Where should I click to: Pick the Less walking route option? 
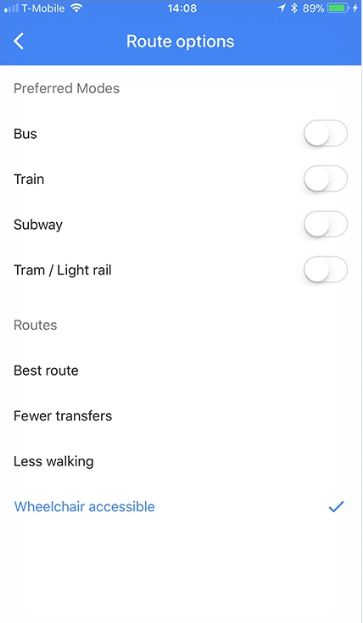coord(181,461)
